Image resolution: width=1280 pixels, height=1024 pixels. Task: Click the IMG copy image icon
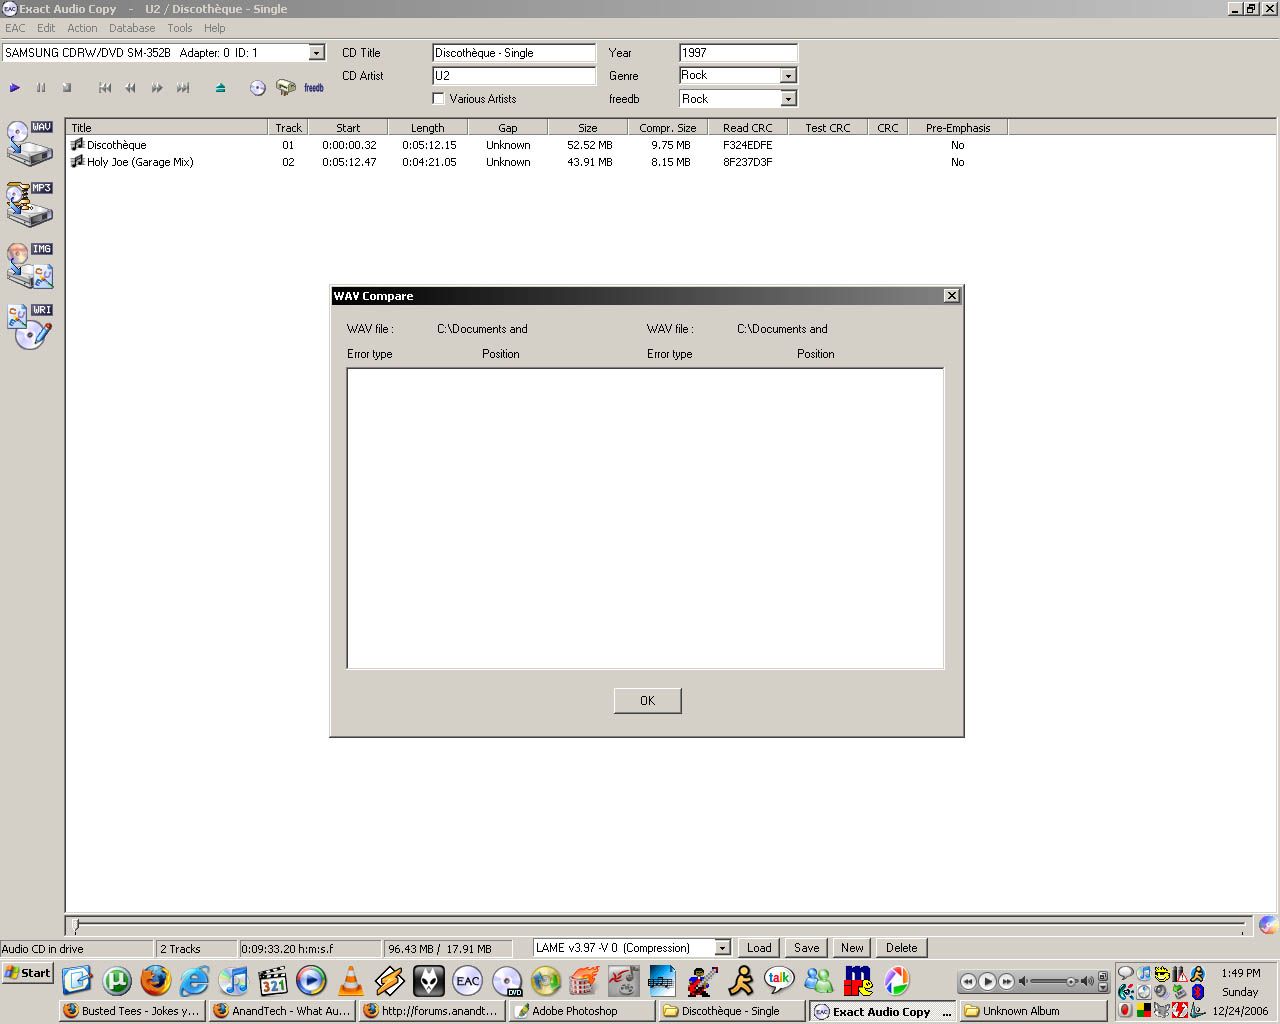29,265
